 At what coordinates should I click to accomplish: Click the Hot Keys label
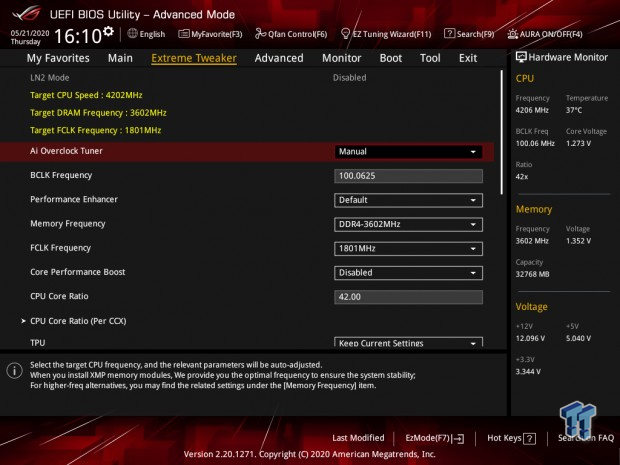(504, 438)
